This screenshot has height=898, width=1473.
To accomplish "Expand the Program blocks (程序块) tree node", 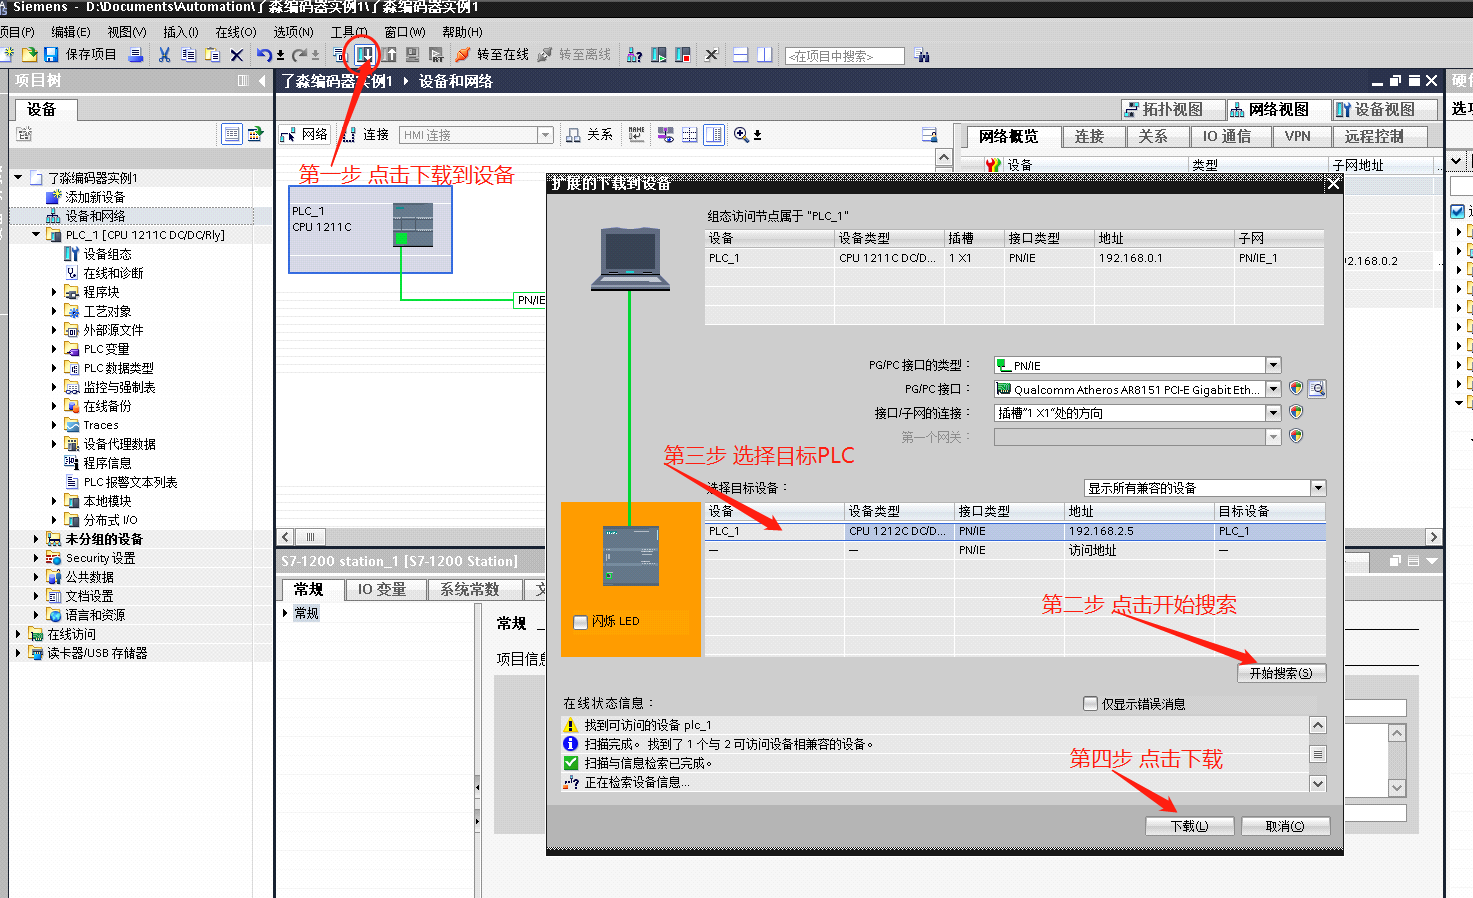I will click(x=54, y=292).
